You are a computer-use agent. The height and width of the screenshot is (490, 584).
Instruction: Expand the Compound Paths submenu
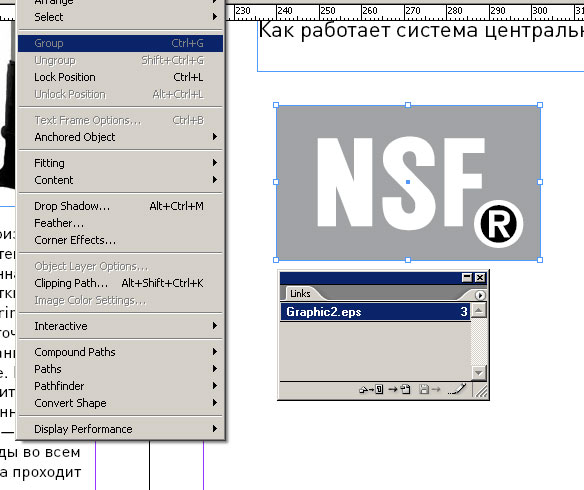120,352
